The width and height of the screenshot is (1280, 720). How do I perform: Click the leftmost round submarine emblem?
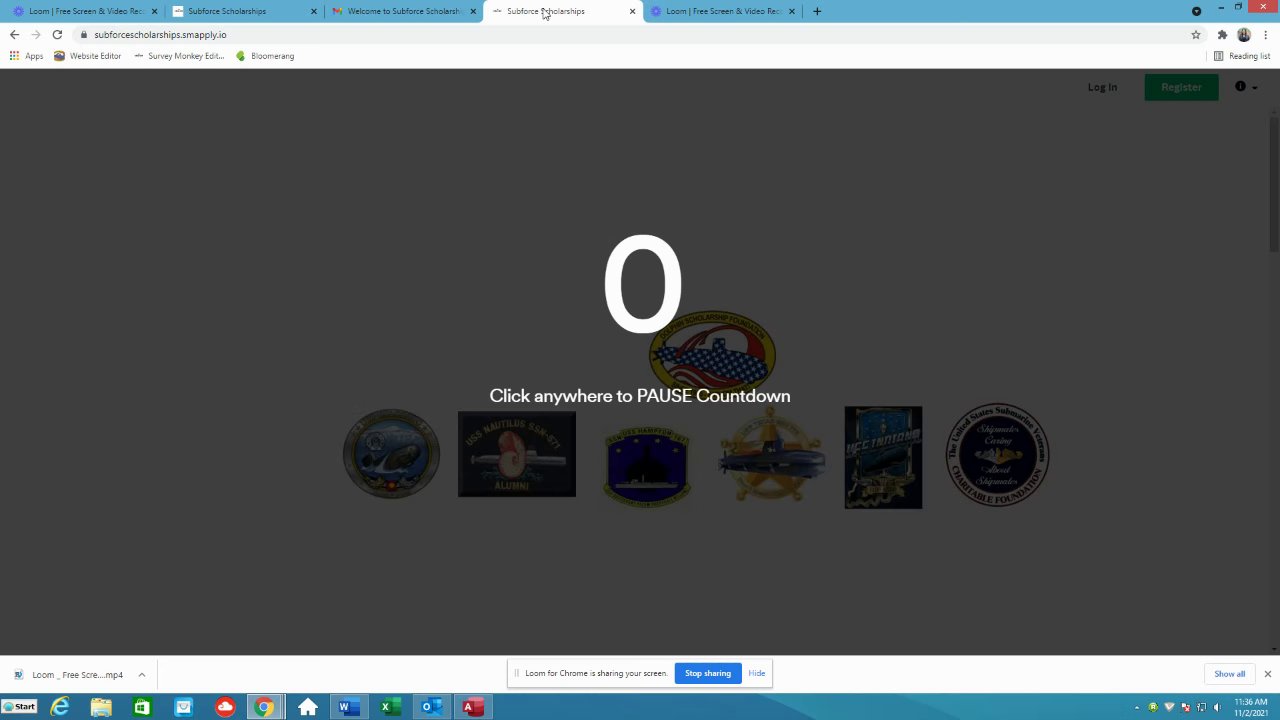pyautogui.click(x=391, y=453)
